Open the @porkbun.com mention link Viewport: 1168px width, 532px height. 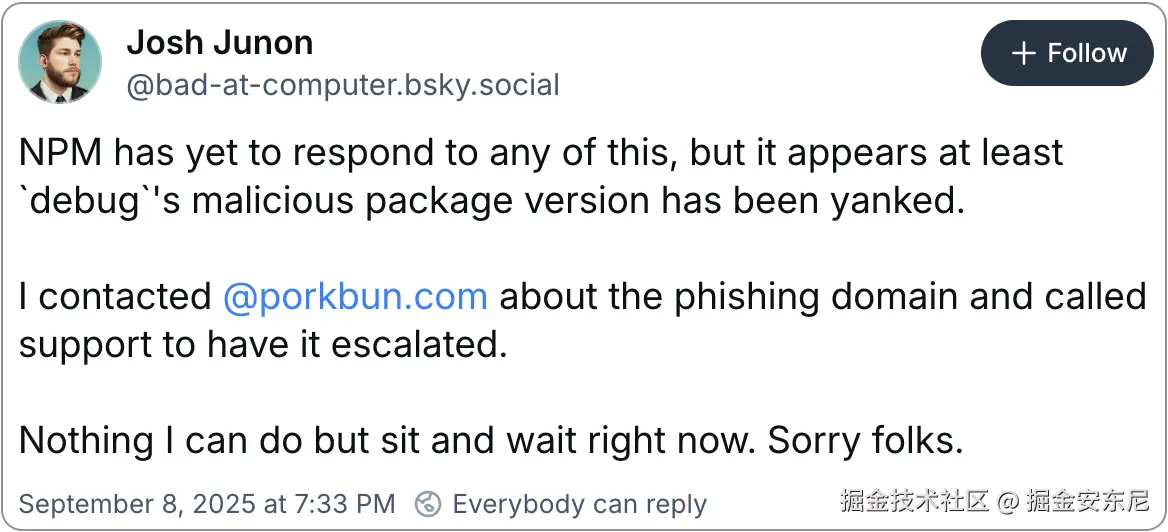tap(355, 297)
